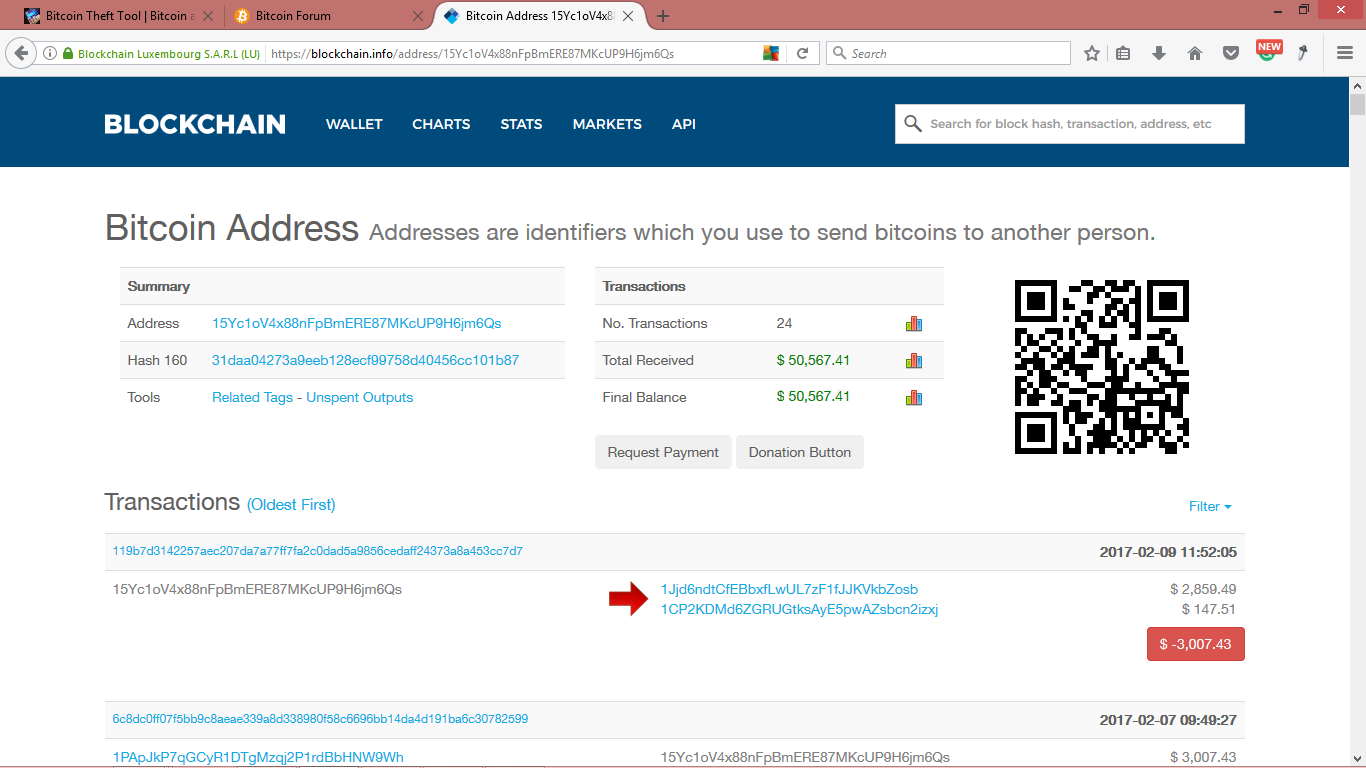Click the browser Search box
Viewport: 1366px width, 768px height.
point(948,54)
